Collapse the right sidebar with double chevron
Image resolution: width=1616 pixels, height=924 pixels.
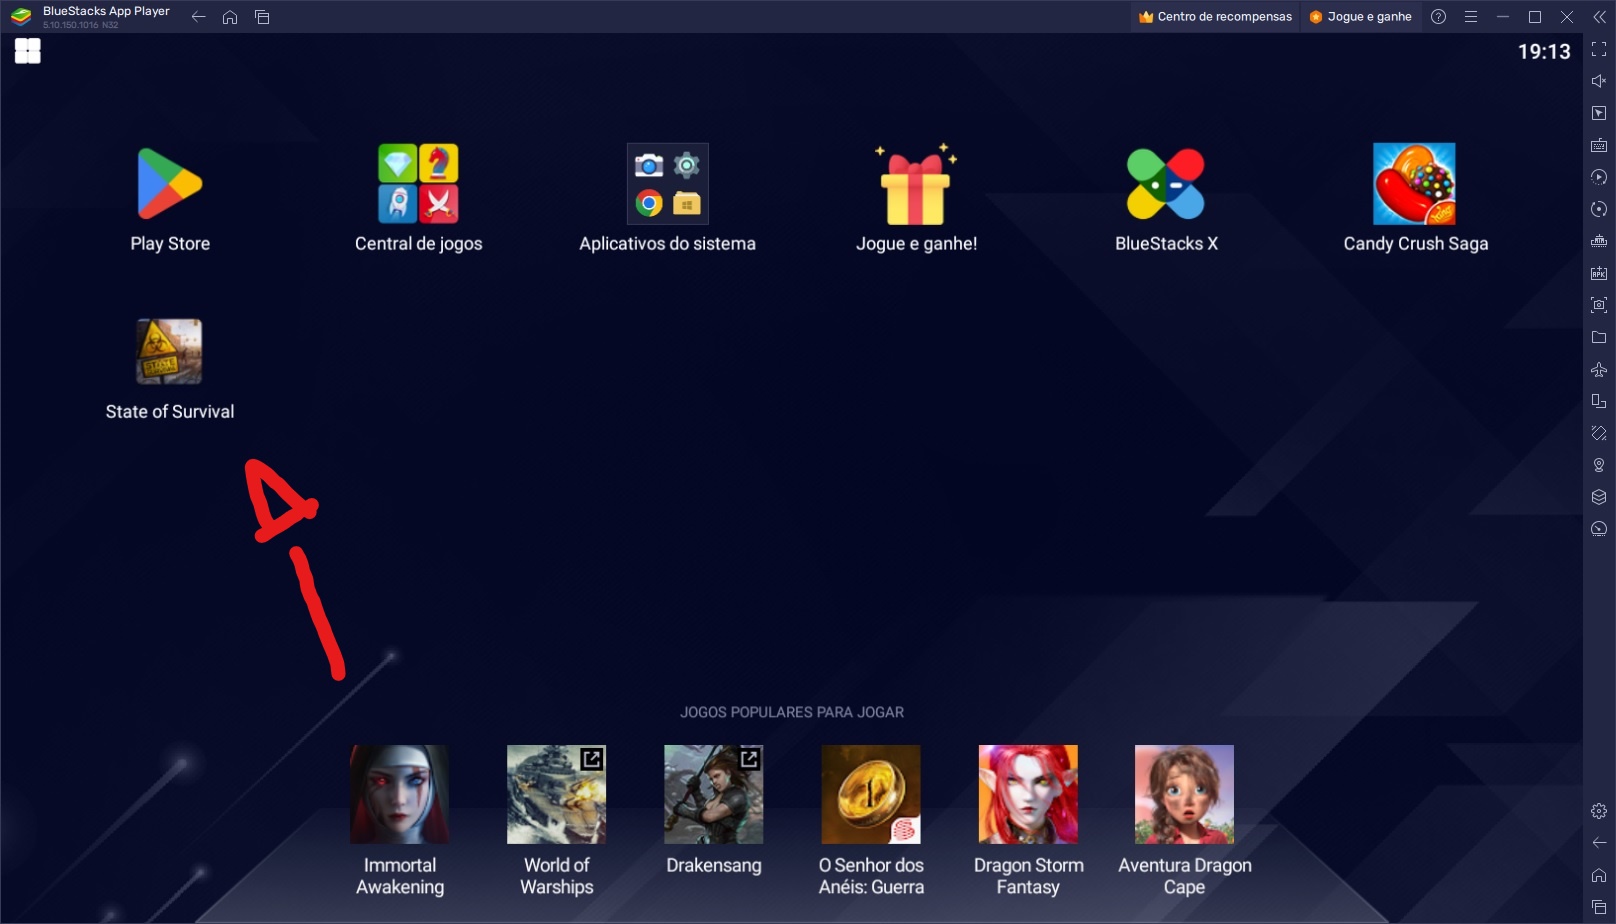(1599, 17)
